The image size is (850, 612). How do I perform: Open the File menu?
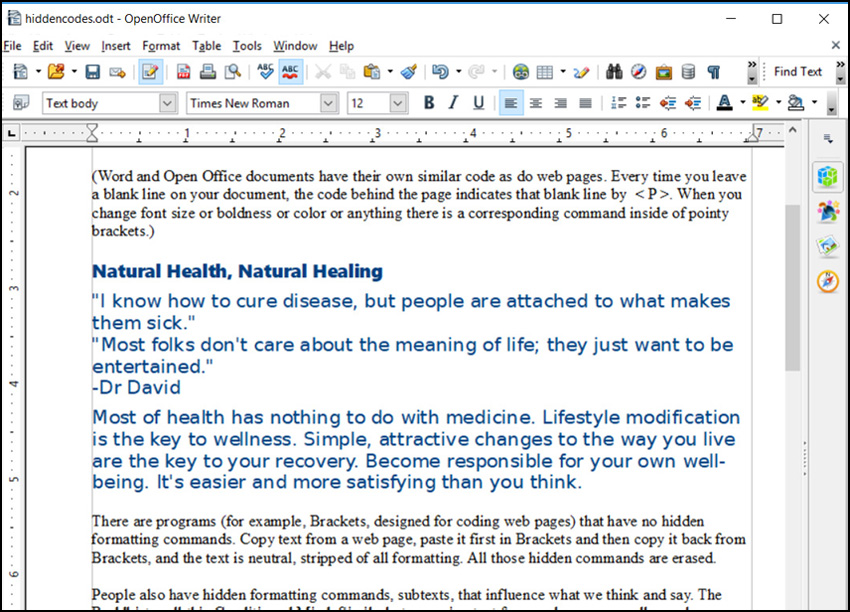[x=12, y=46]
